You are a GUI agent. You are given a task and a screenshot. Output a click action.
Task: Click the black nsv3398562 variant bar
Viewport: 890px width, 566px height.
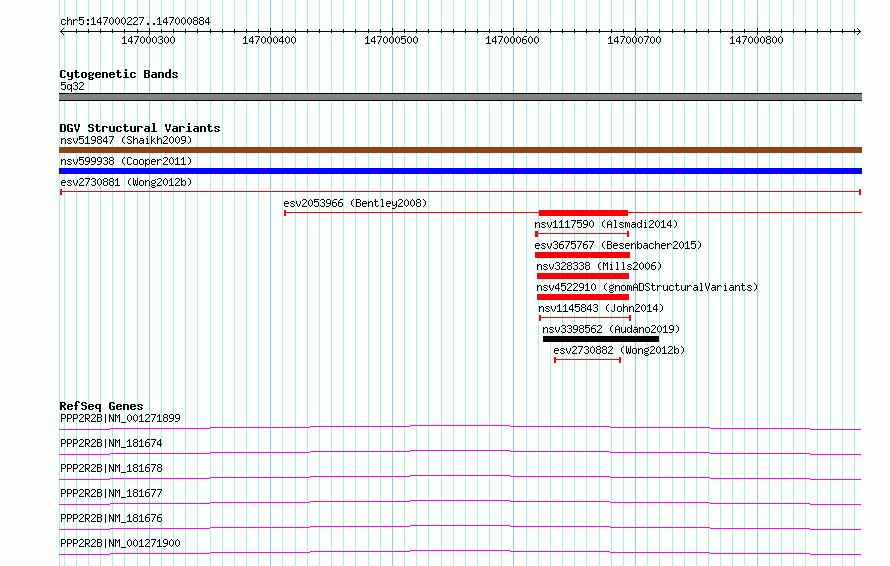click(x=601, y=339)
